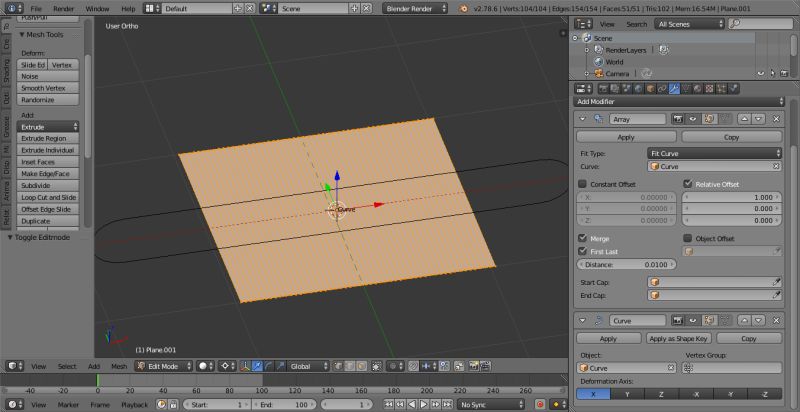
Task: Open the Constraints chain-link properties tab
Action: tap(662, 88)
